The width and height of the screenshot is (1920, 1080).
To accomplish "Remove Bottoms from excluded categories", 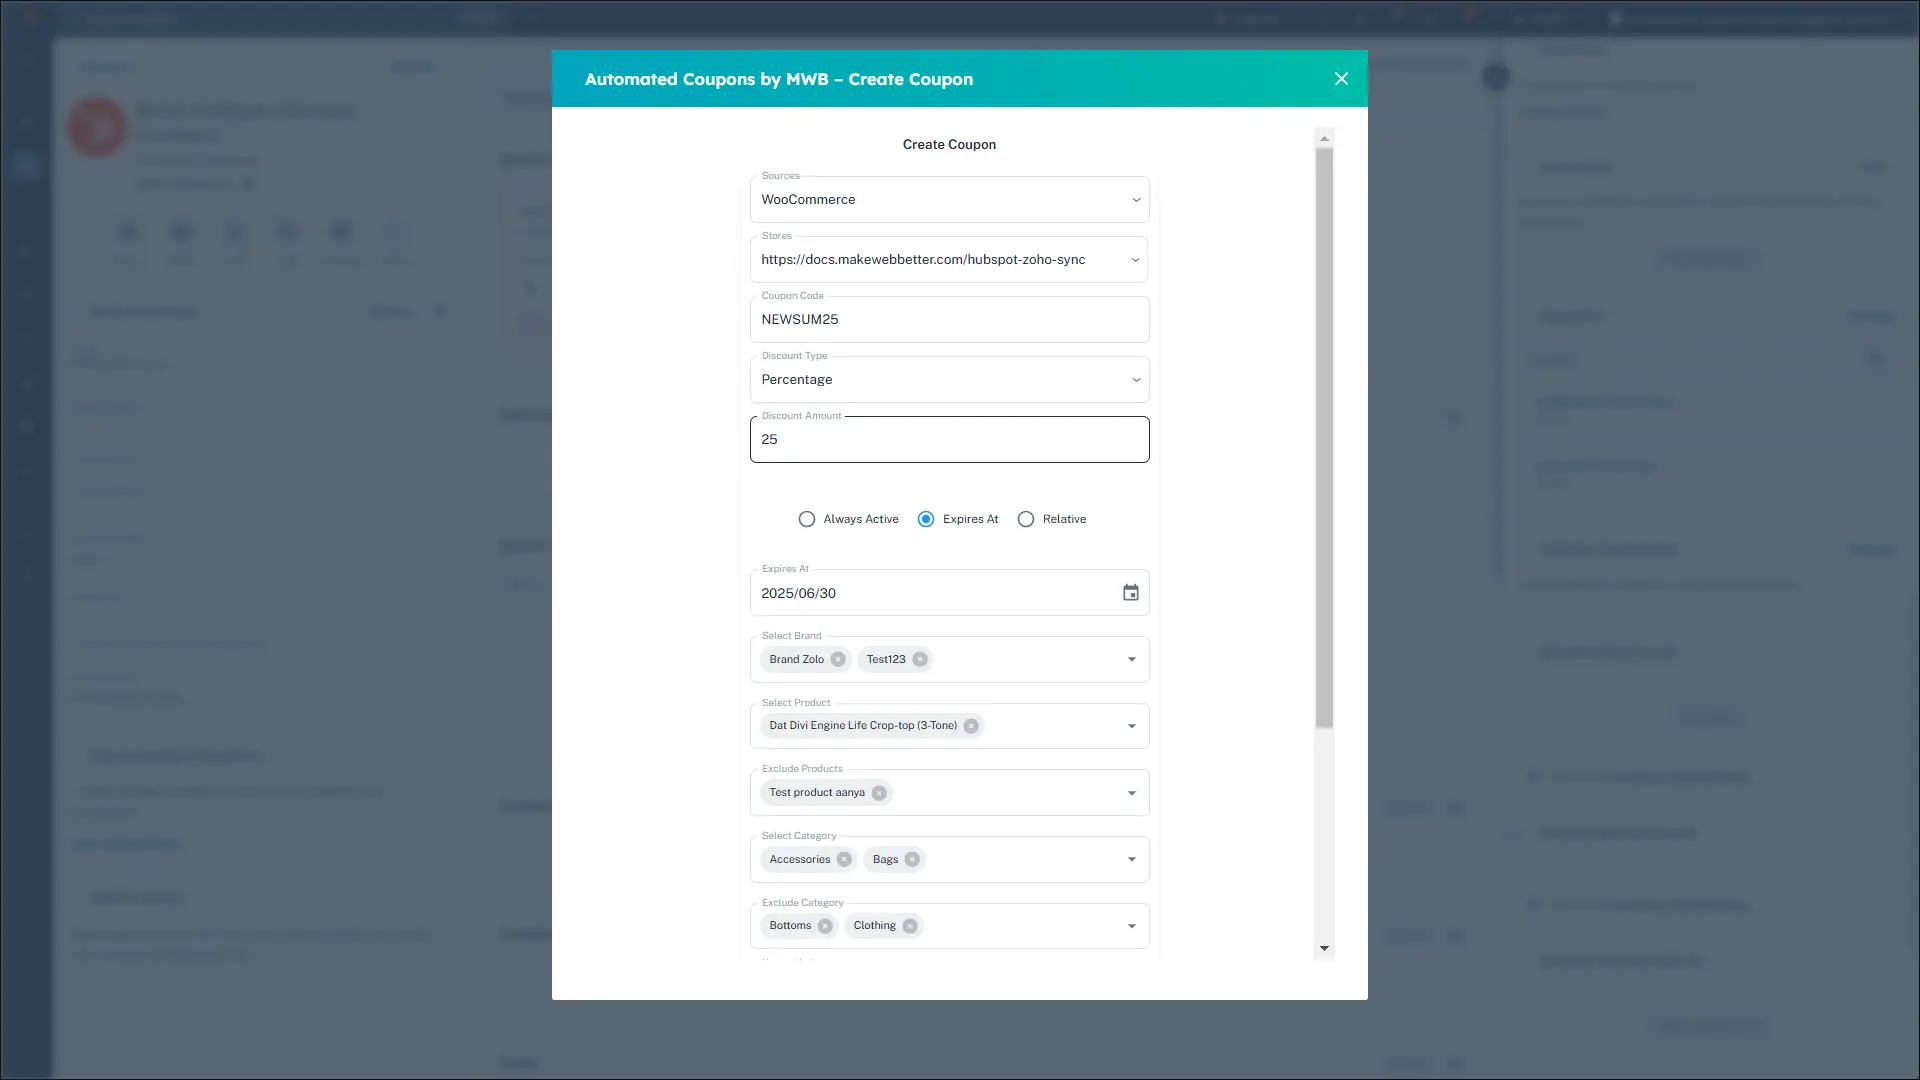I will pos(825,926).
